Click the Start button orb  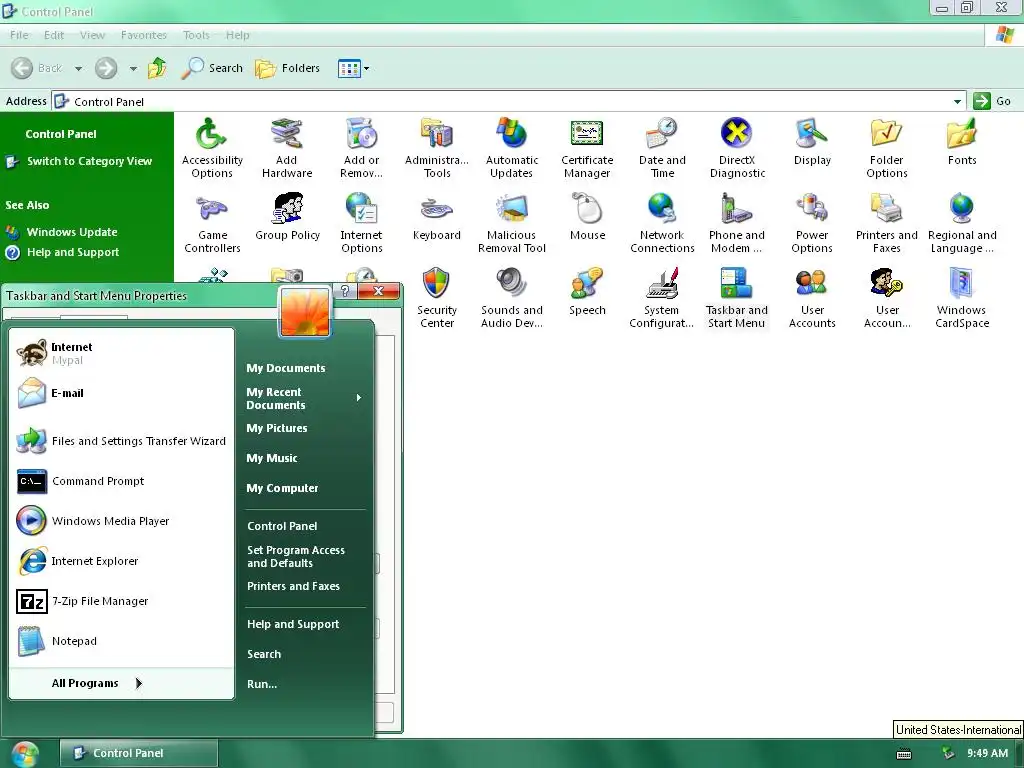[x=25, y=754]
